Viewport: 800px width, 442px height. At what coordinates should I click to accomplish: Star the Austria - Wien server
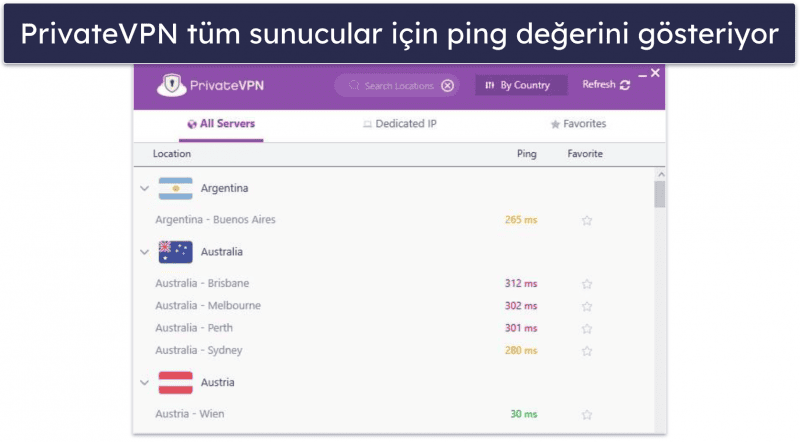(587, 414)
